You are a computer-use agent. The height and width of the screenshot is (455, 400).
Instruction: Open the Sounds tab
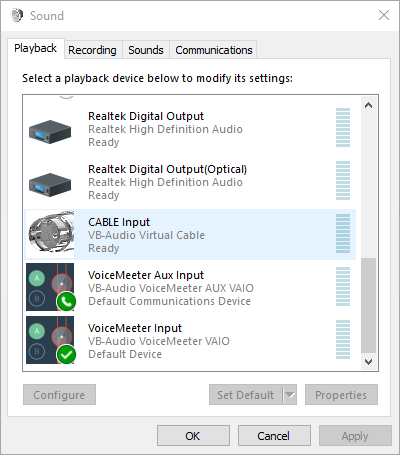coord(146,50)
